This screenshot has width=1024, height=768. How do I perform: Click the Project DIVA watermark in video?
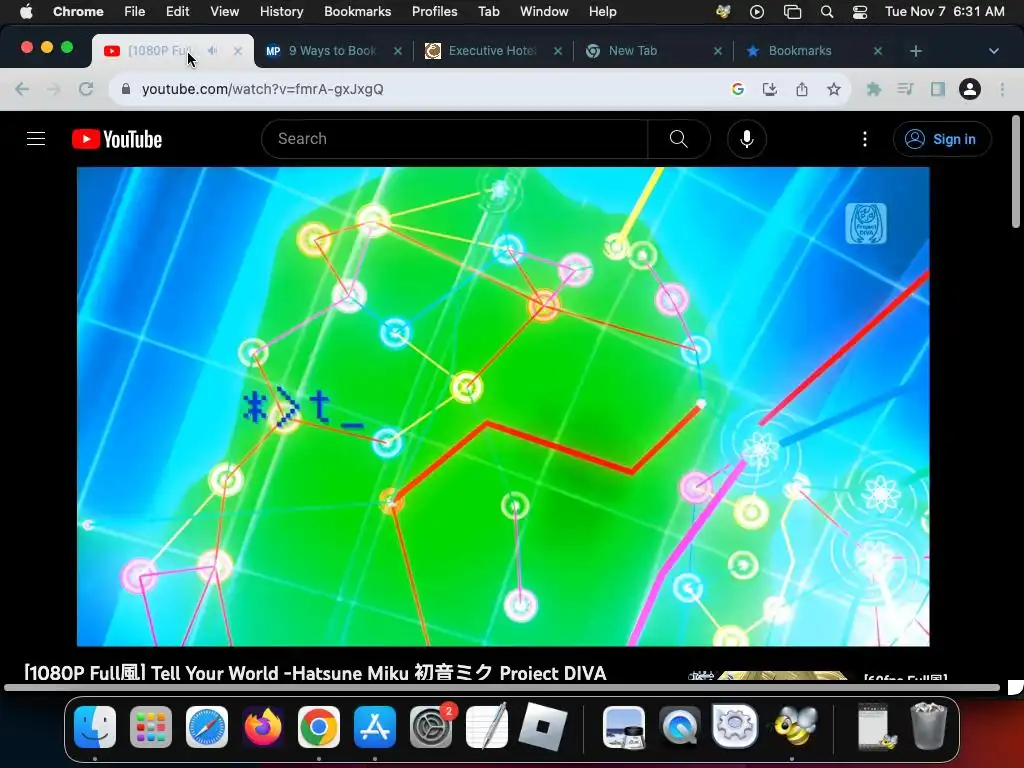(x=866, y=223)
